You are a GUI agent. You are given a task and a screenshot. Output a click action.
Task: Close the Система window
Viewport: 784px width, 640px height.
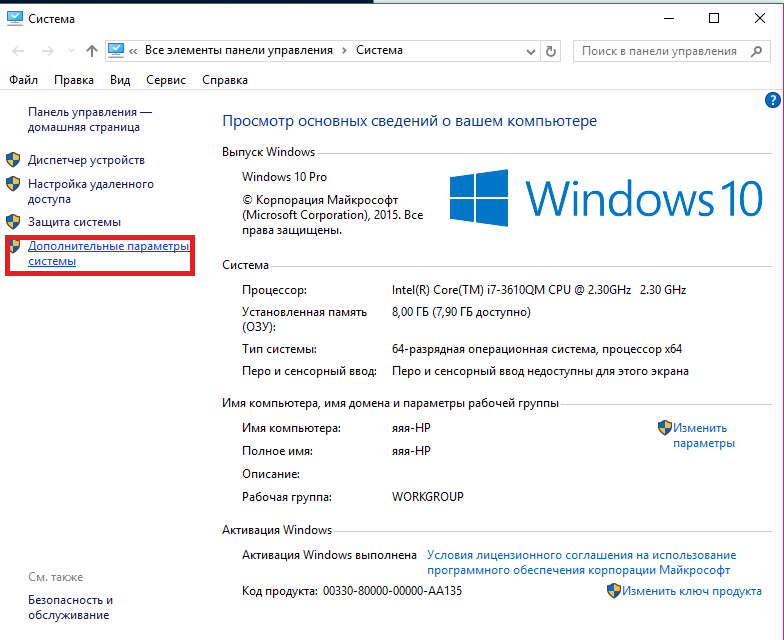coord(760,18)
